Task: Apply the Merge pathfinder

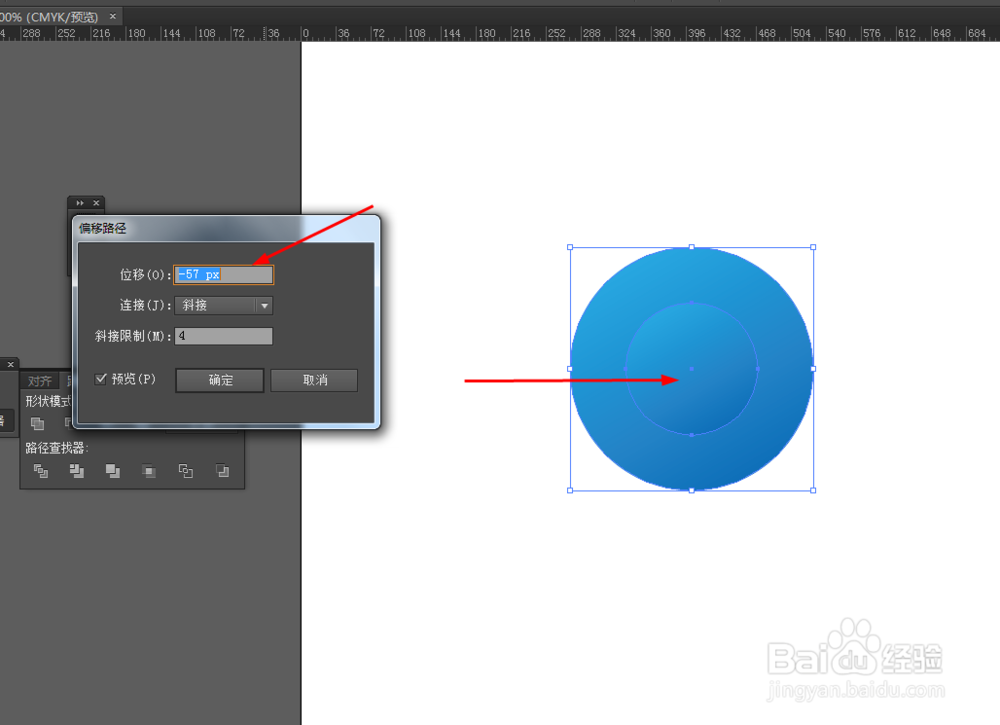Action: (113, 471)
